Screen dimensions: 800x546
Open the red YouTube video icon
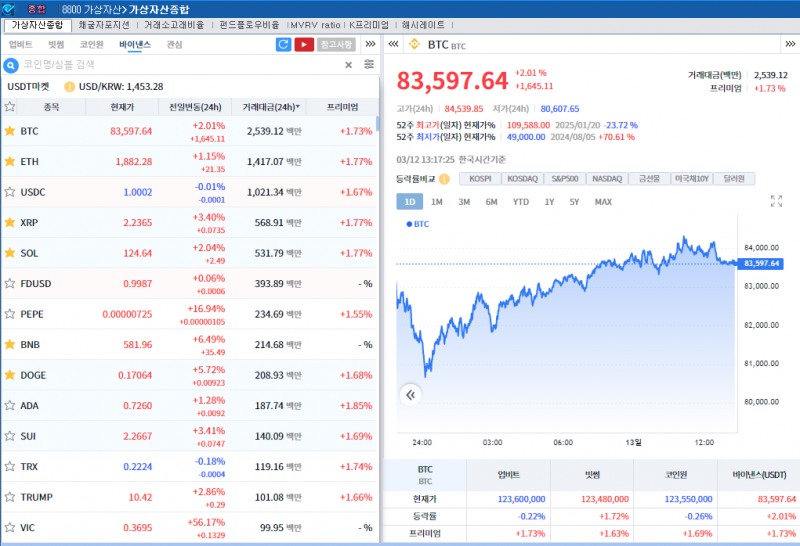click(304, 44)
